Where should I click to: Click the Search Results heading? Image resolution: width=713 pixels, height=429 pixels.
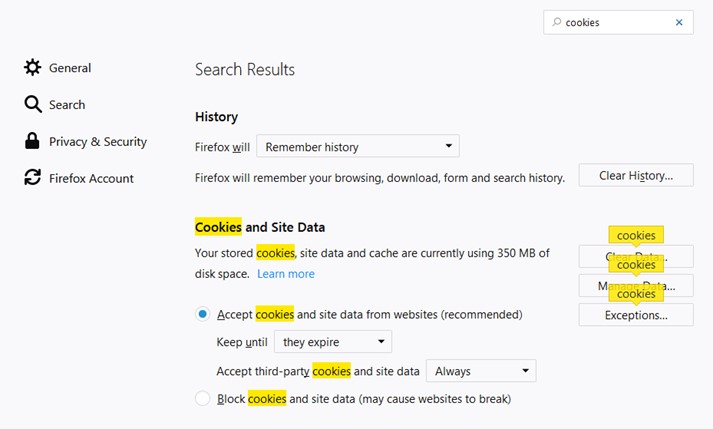[x=245, y=70]
